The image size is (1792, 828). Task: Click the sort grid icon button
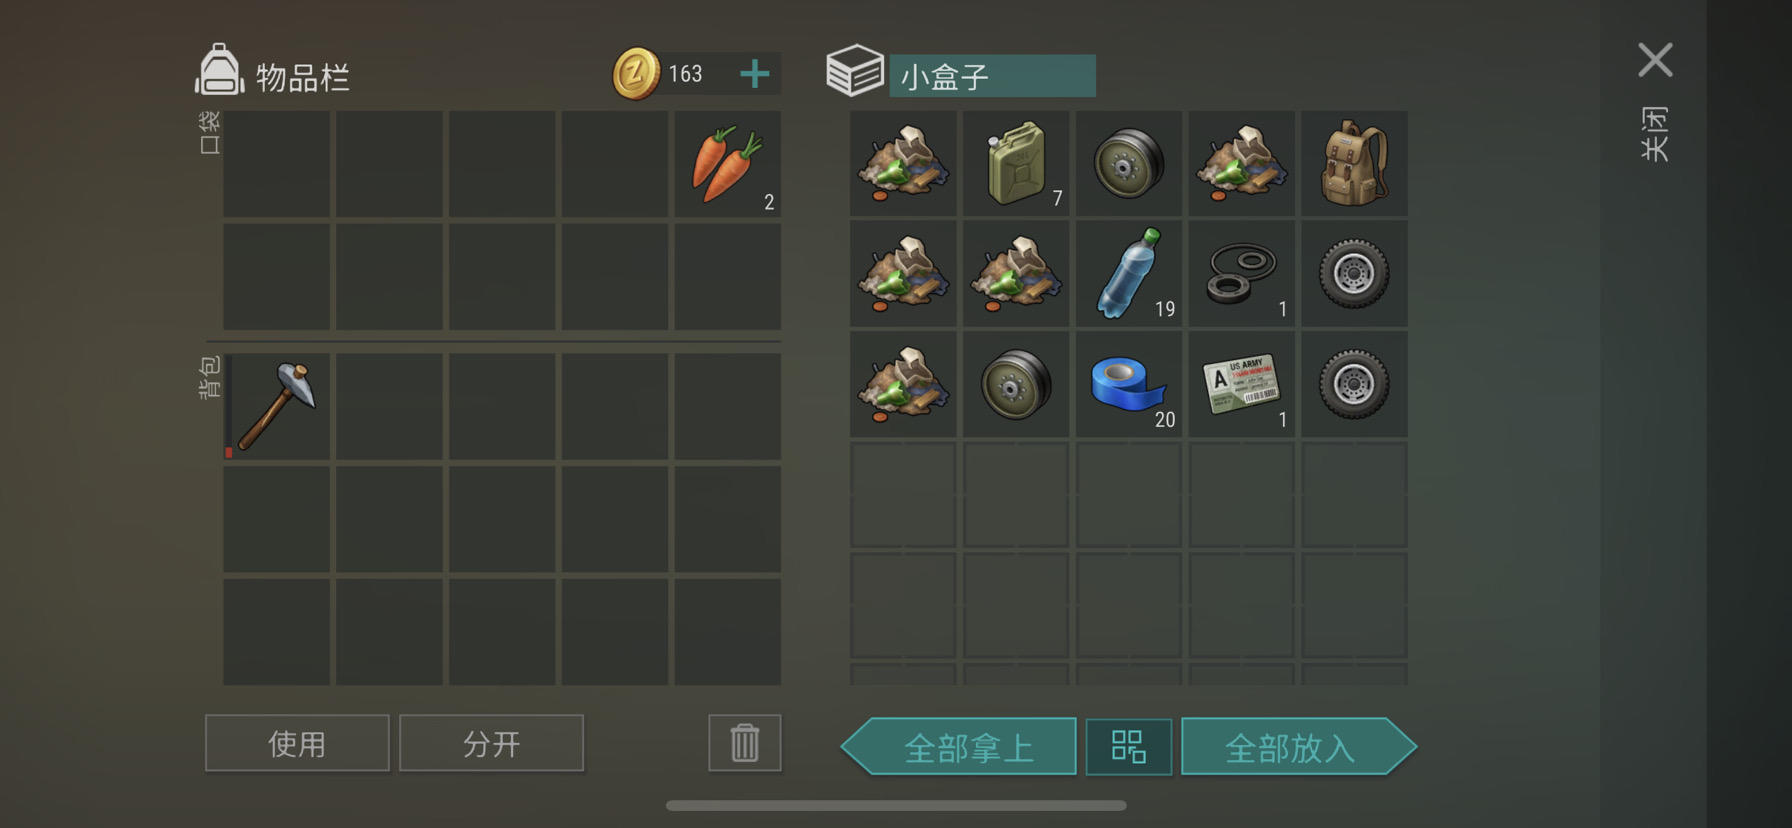1129,747
